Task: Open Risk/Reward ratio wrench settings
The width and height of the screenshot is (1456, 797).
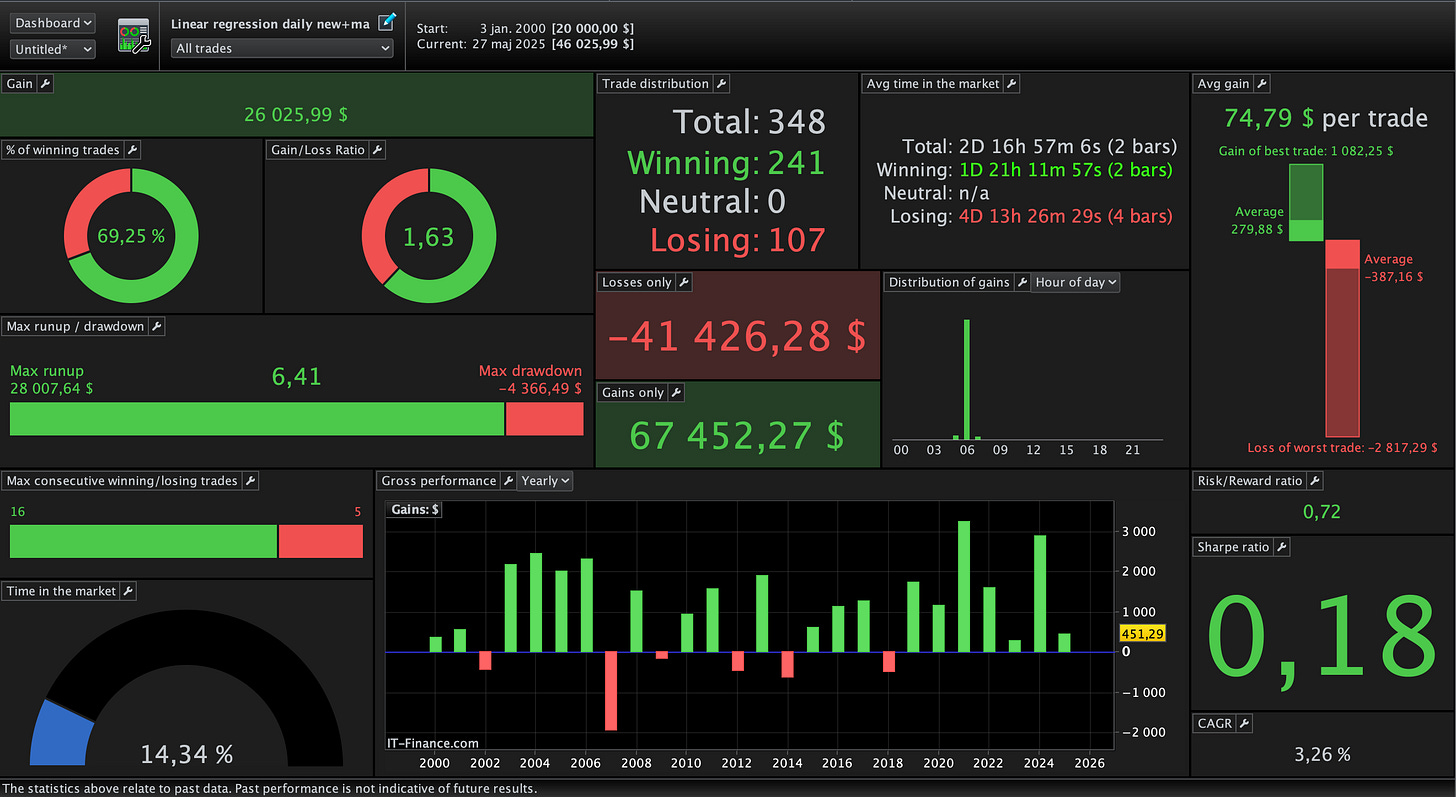Action: 1314,481
